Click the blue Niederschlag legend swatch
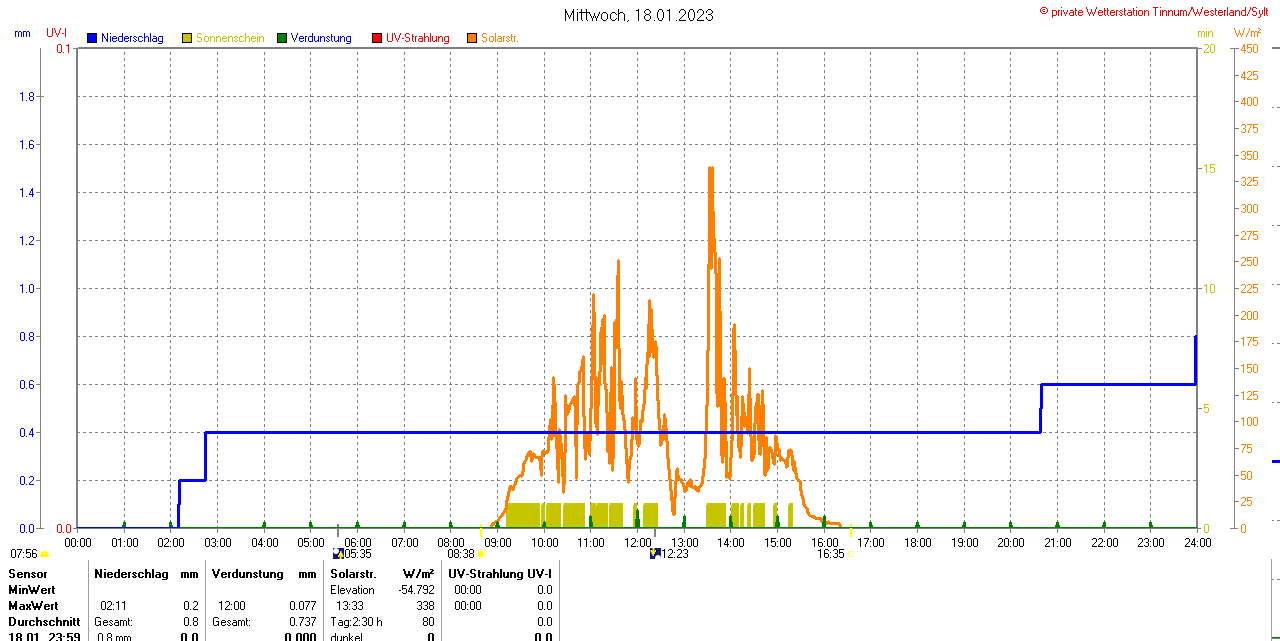The width and height of the screenshot is (1280, 641). click(x=92, y=38)
